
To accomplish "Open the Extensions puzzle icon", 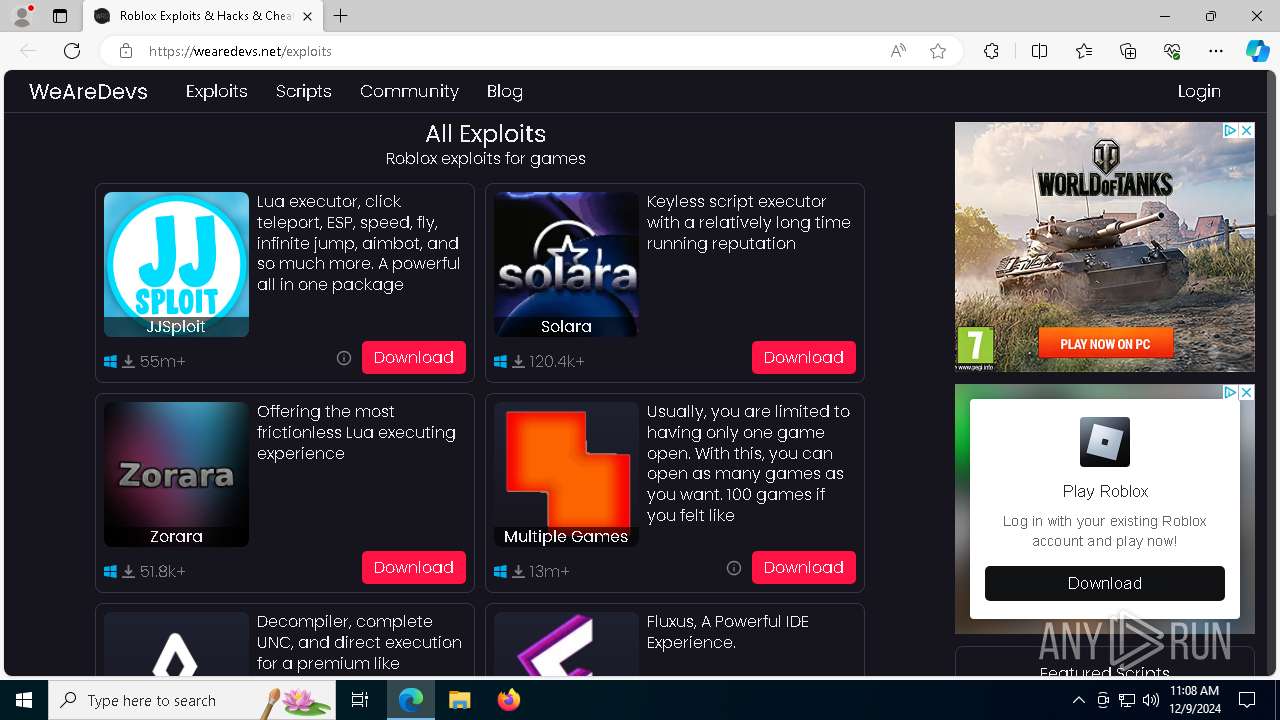I will (x=991, y=51).
